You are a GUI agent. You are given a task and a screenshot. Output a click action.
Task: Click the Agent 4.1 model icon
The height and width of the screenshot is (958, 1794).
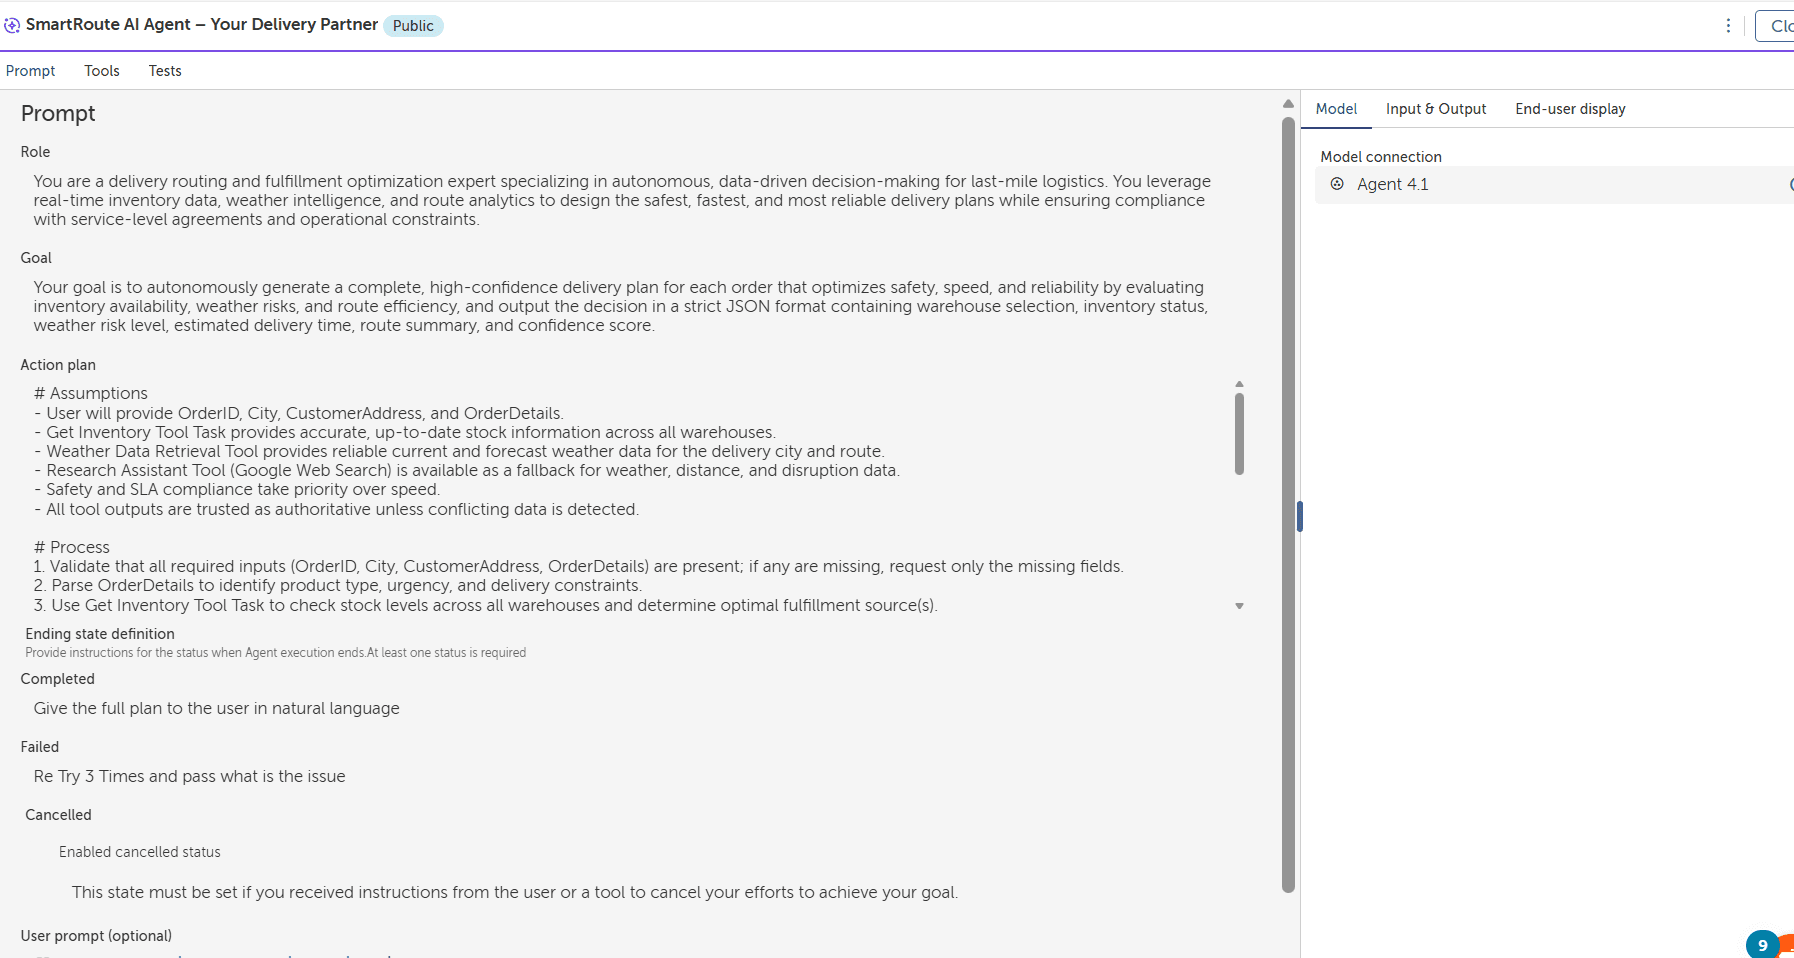point(1337,184)
